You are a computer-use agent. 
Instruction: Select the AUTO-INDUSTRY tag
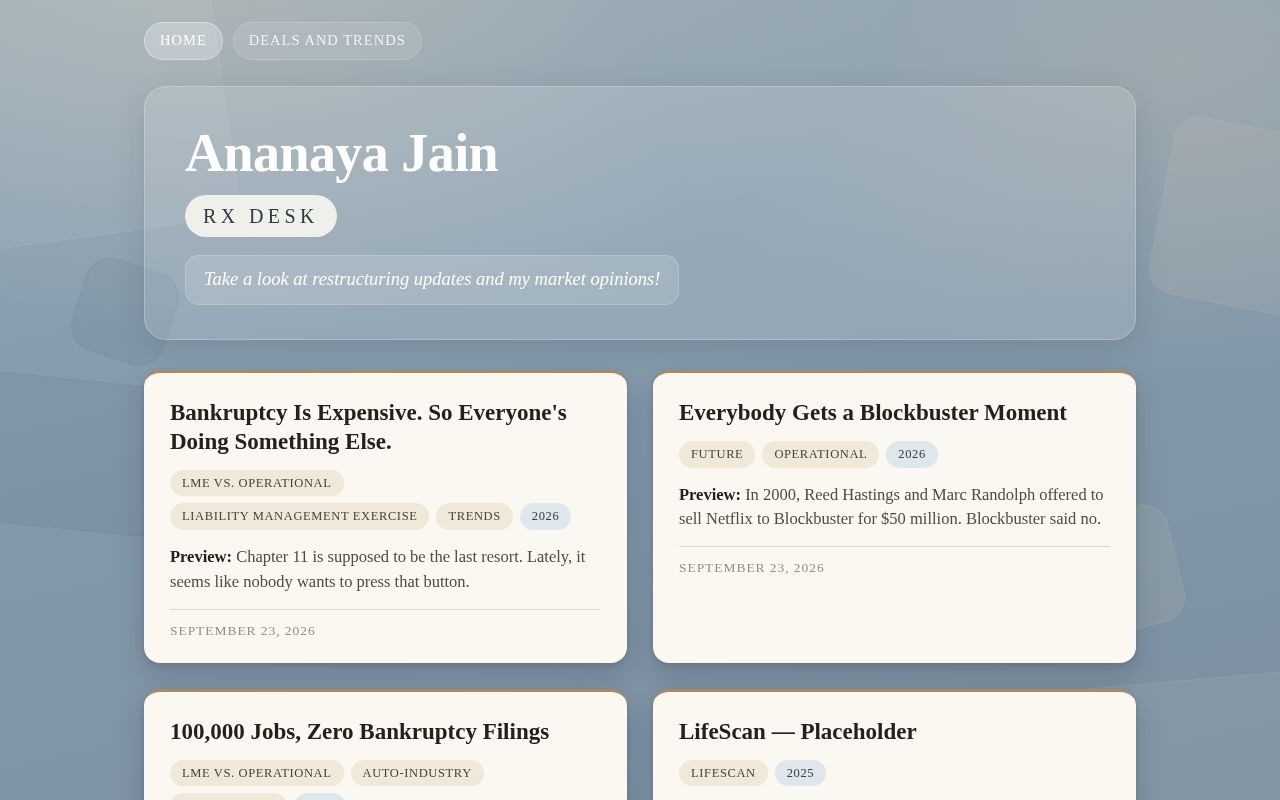click(x=417, y=773)
